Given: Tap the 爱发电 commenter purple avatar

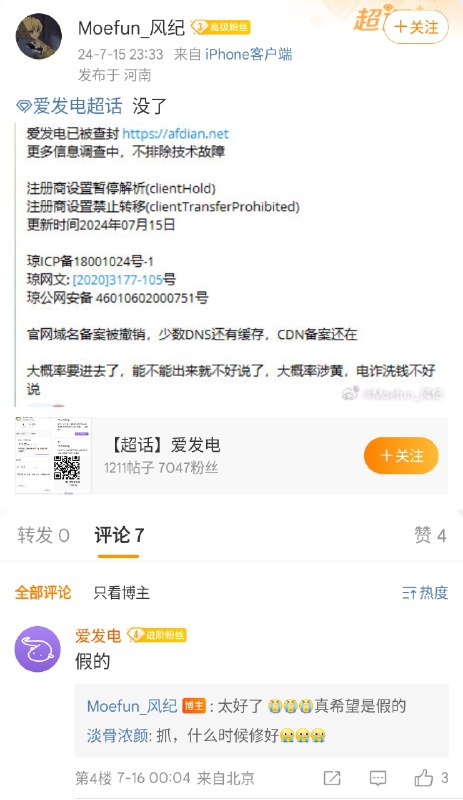Looking at the screenshot, I should [38, 649].
